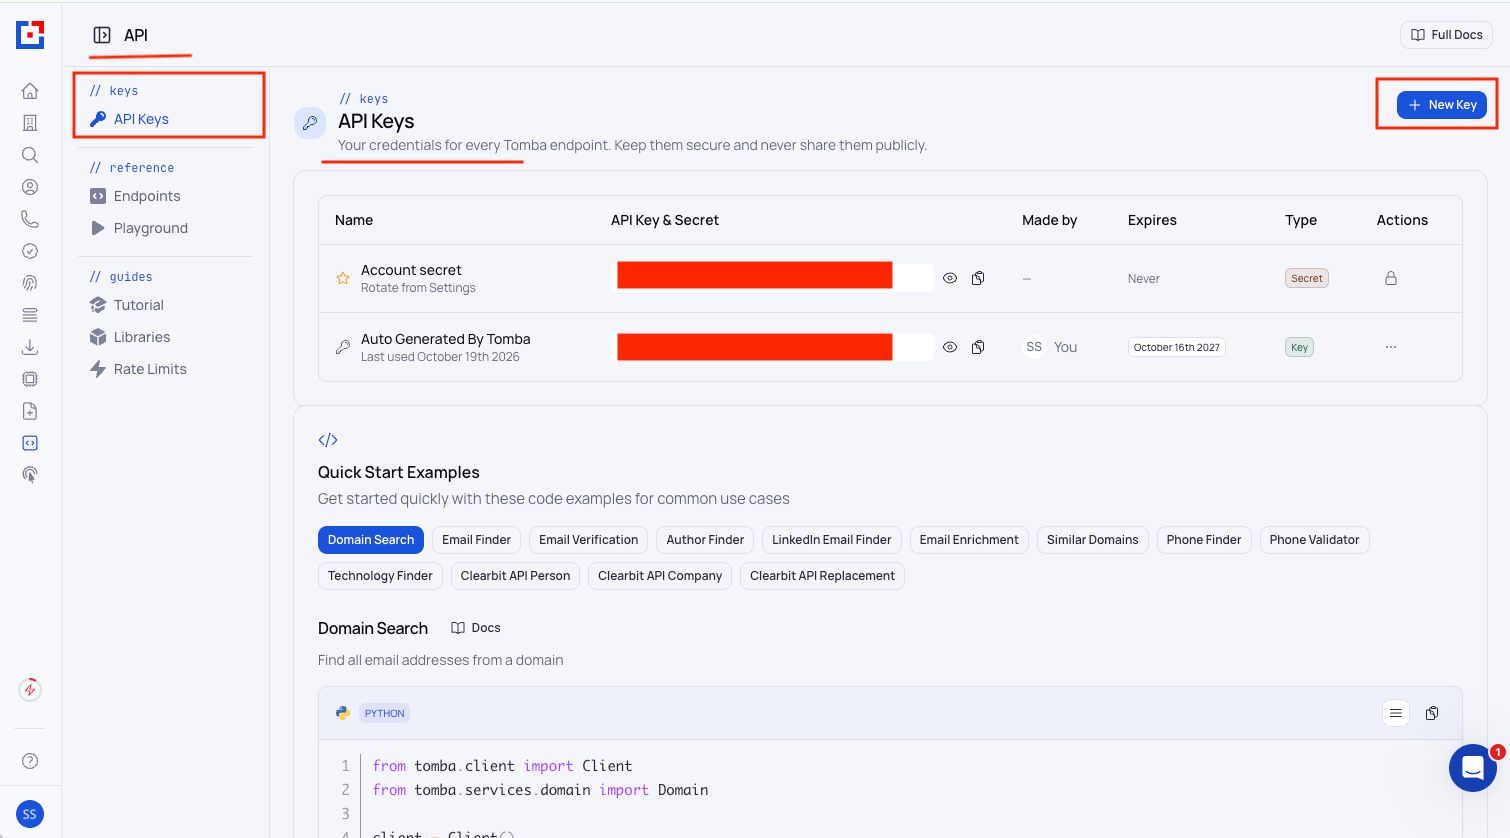Viewport: 1510px width, 838px height.
Task: Reveal the Auto Generated By Tomba key
Action: (x=950, y=347)
